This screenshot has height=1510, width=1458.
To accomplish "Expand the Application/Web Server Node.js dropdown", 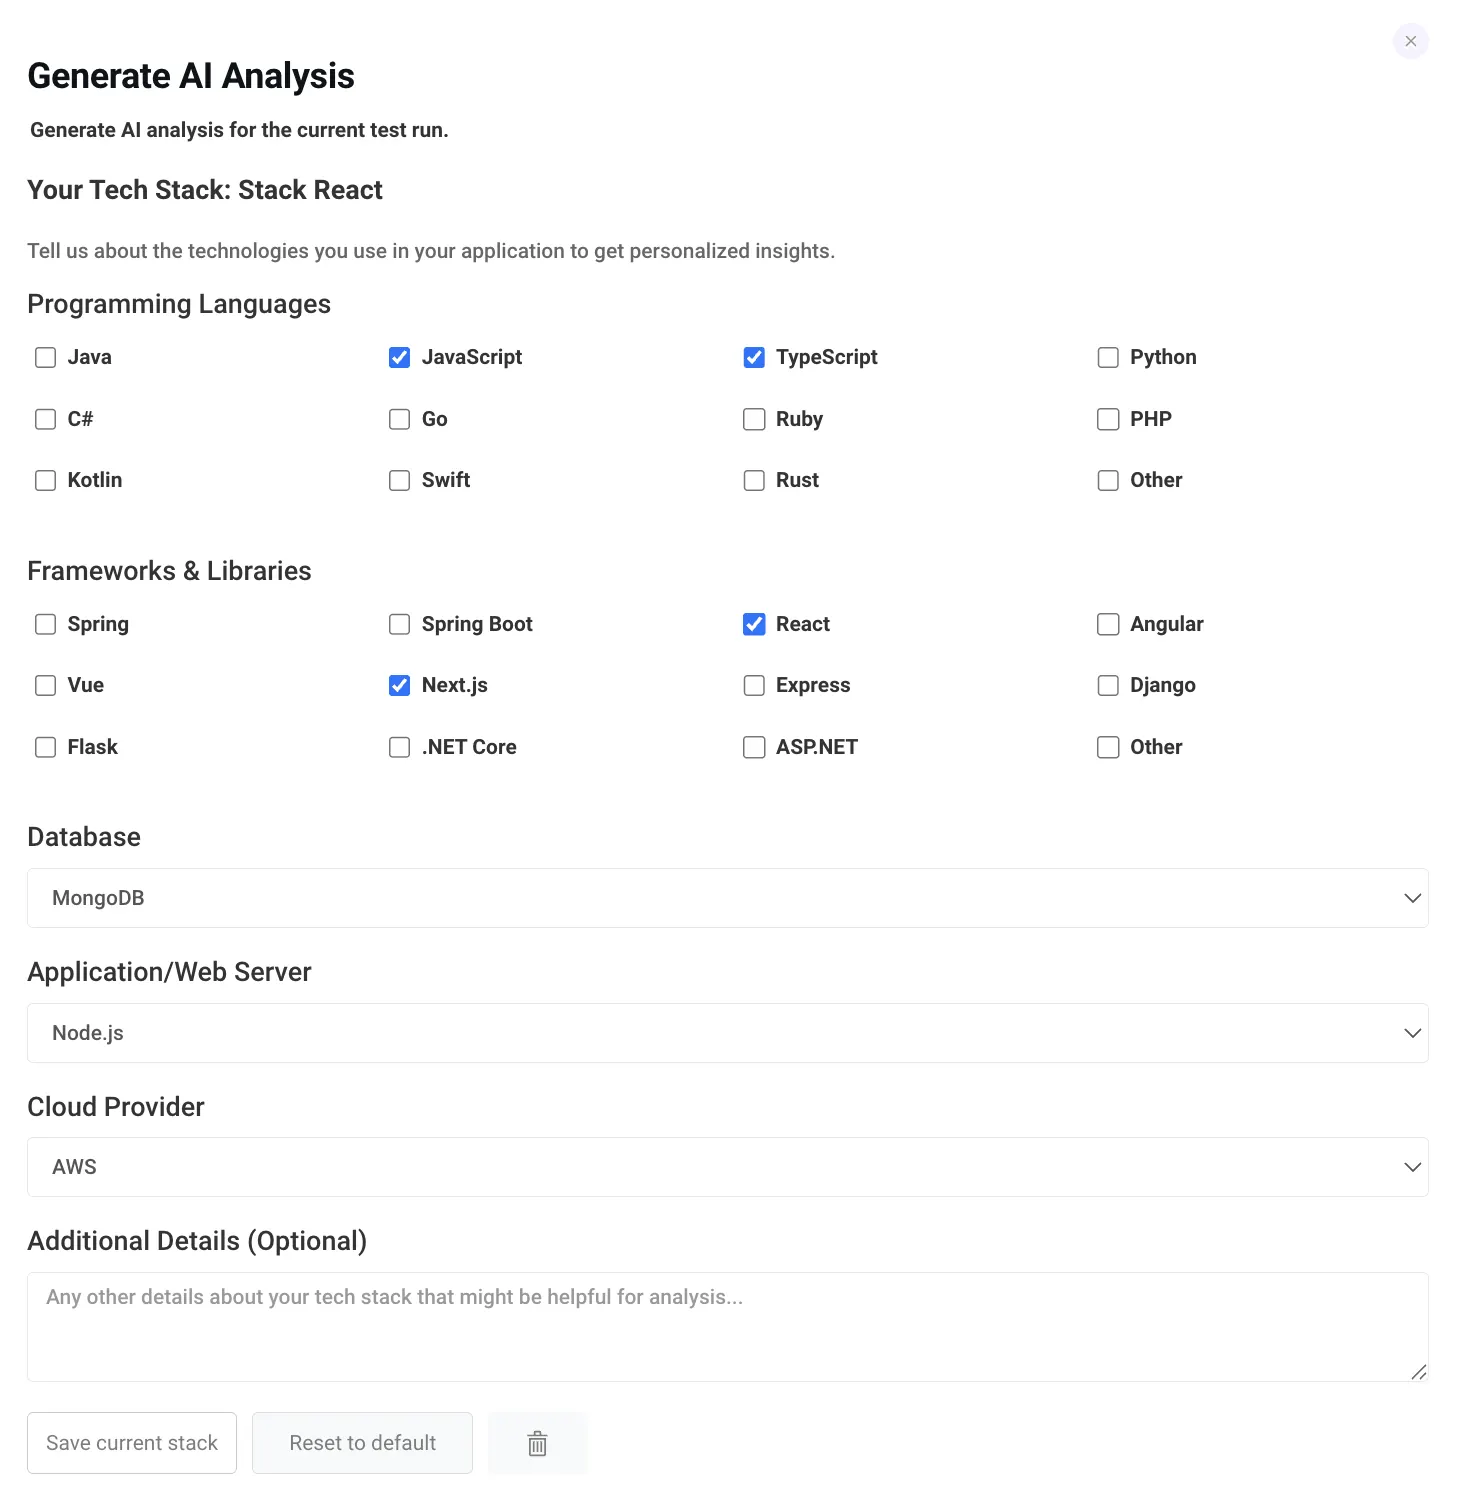I will 728,1033.
